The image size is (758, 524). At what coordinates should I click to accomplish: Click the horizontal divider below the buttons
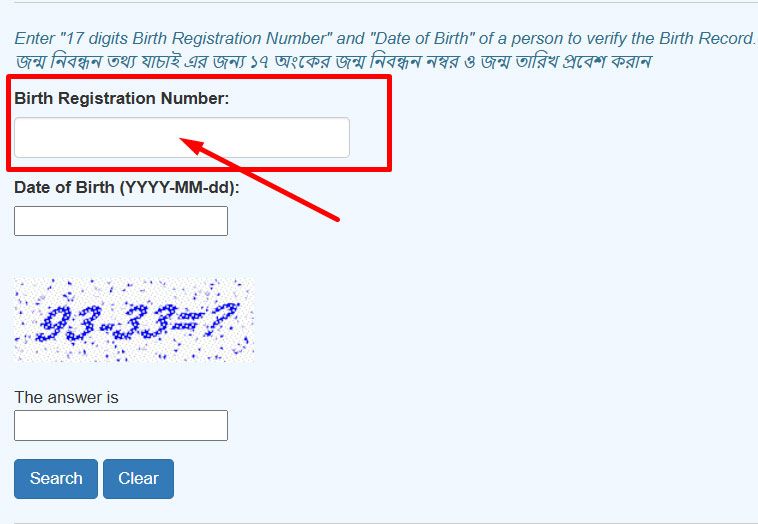[x=379, y=522]
